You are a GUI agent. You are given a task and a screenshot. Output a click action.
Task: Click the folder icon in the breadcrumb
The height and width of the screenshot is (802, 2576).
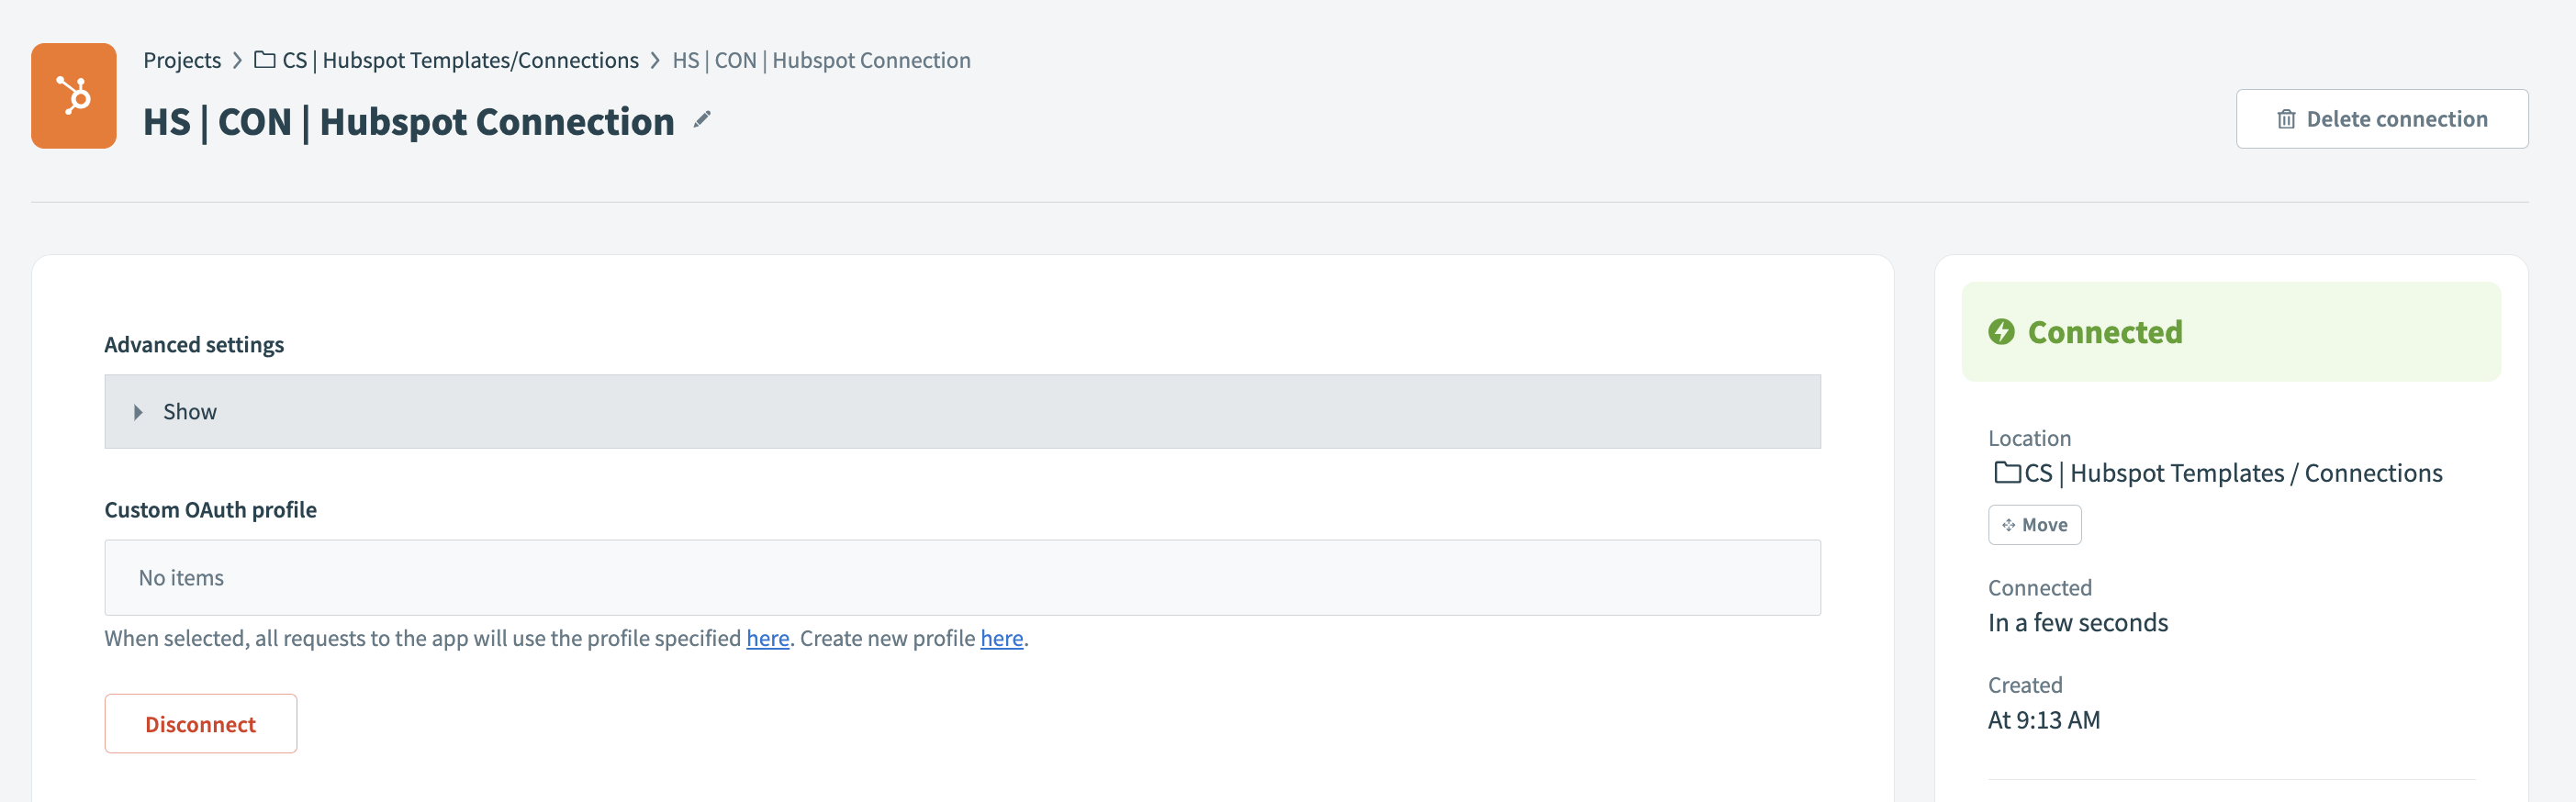tap(265, 60)
